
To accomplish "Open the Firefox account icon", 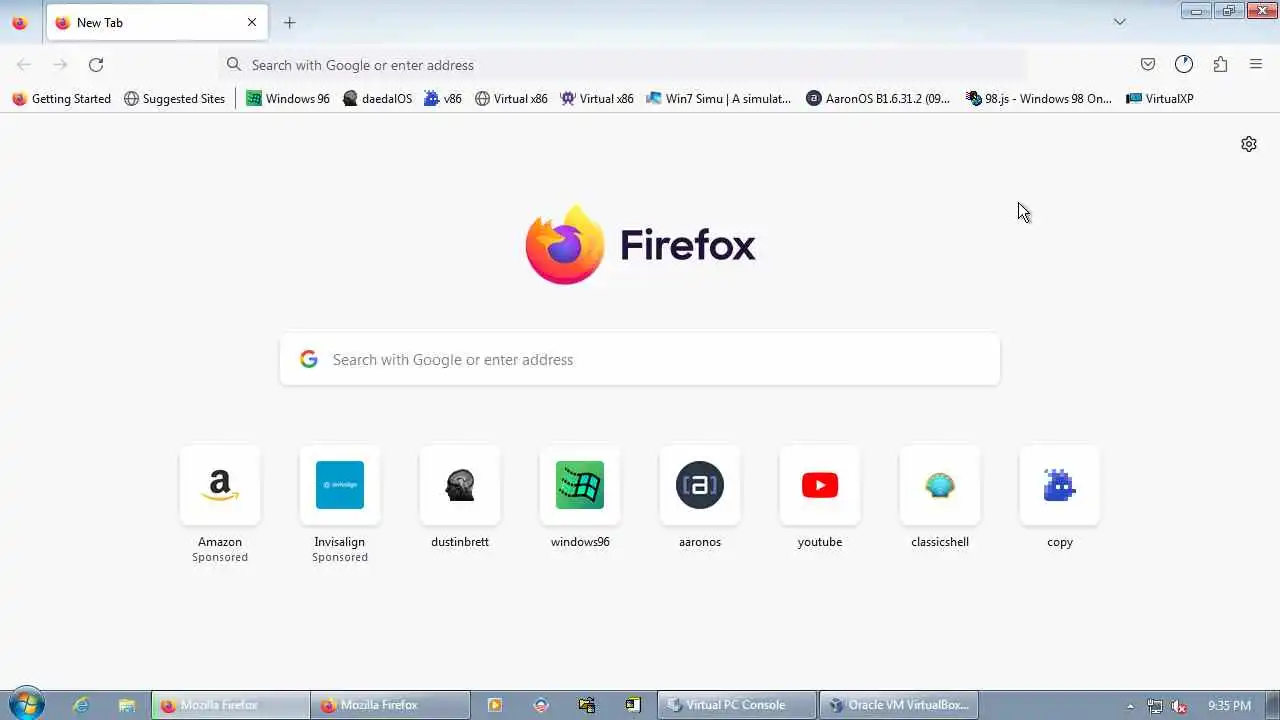I will [x=1184, y=64].
